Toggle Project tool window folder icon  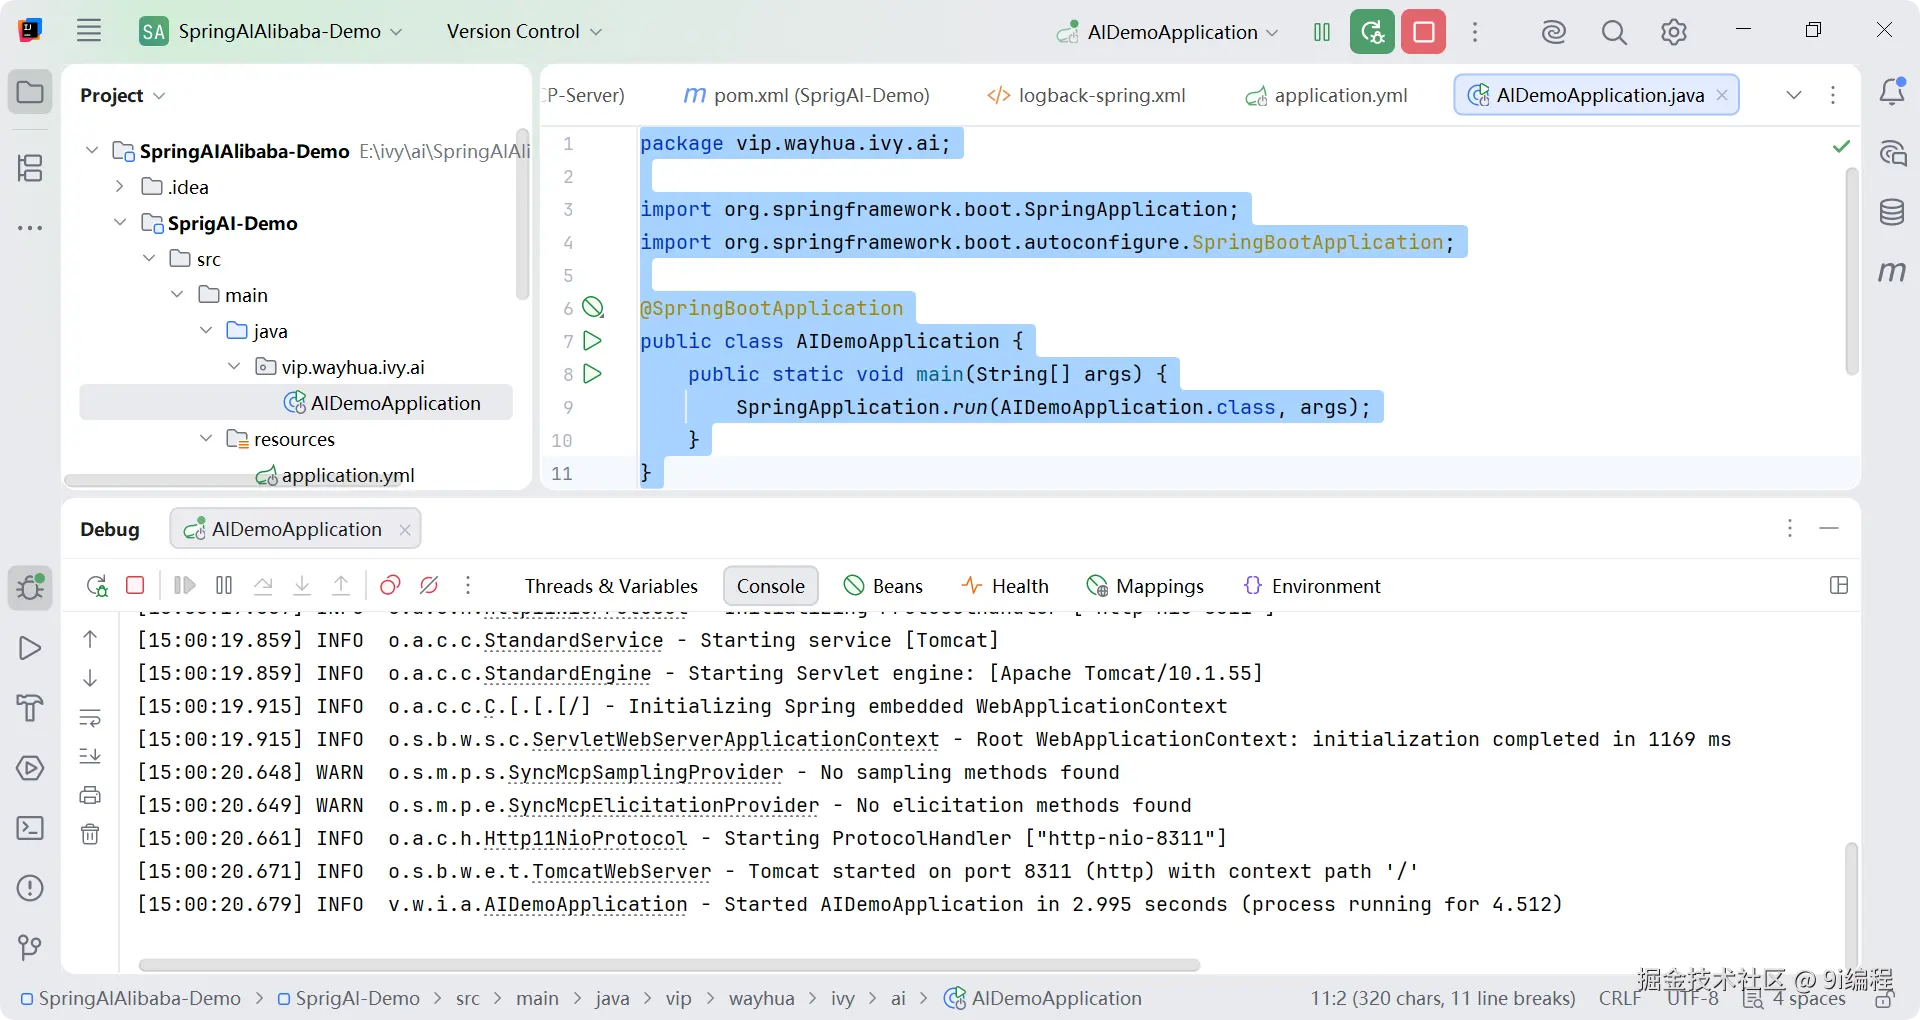coord(30,92)
